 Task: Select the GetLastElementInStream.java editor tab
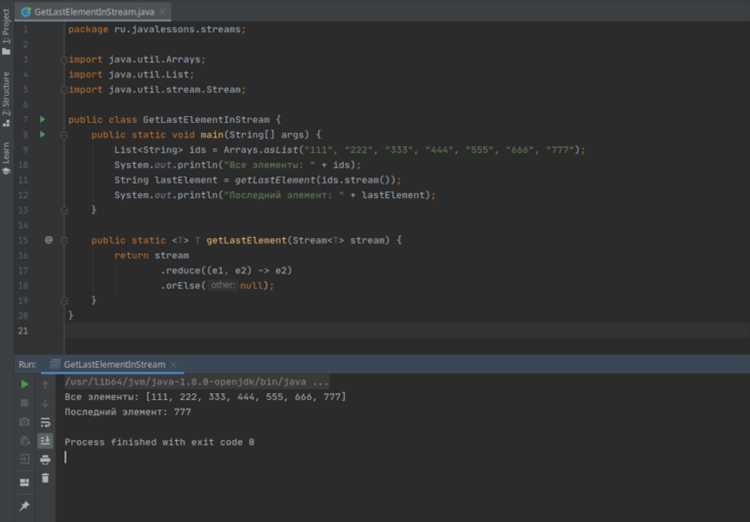click(94, 11)
